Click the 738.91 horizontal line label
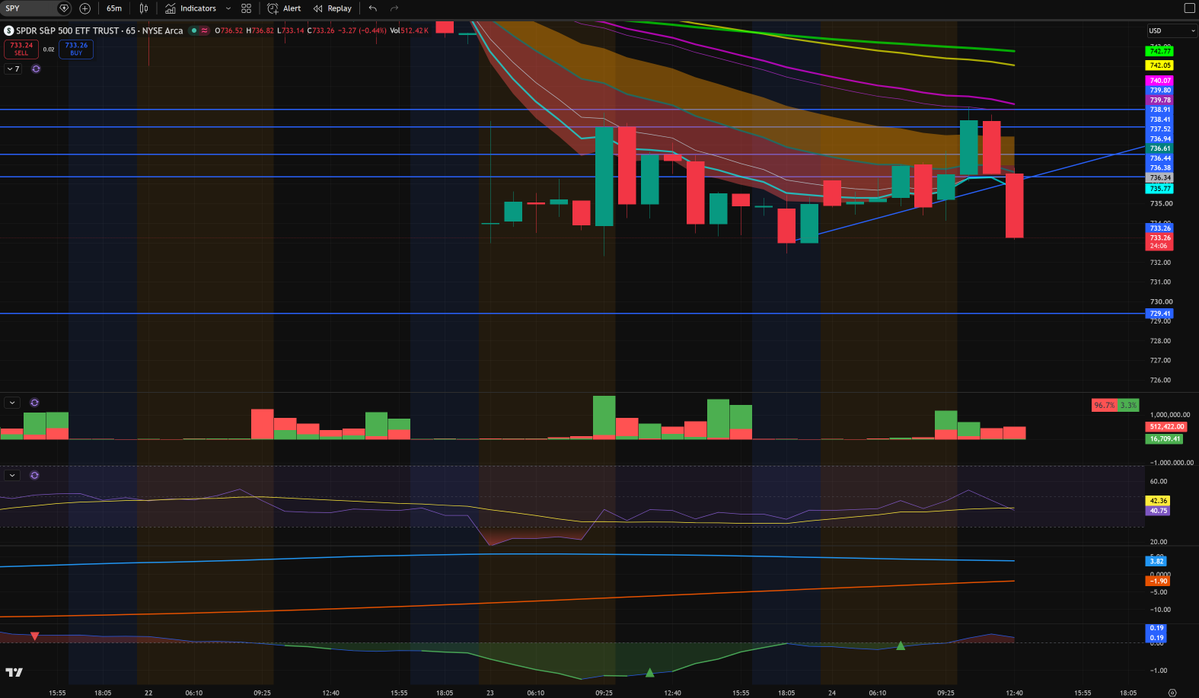The height and width of the screenshot is (698, 1199). [x=1159, y=109]
